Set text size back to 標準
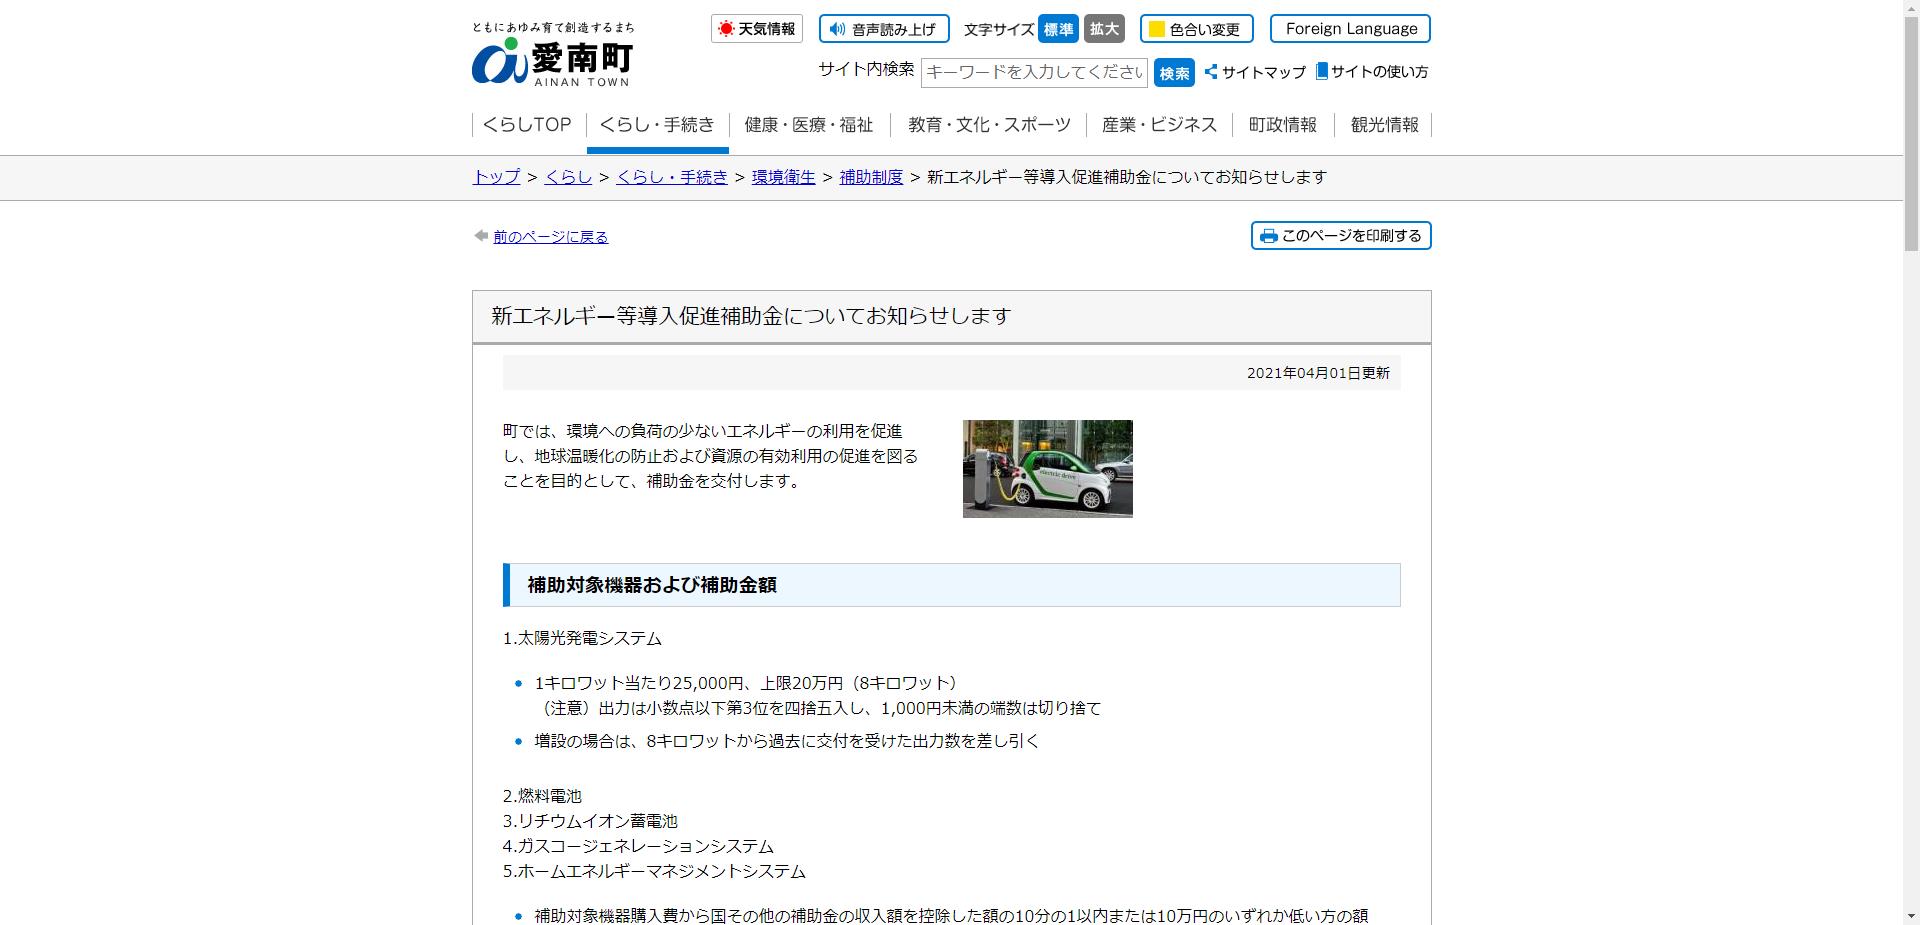This screenshot has width=1920, height=925. coord(1058,29)
